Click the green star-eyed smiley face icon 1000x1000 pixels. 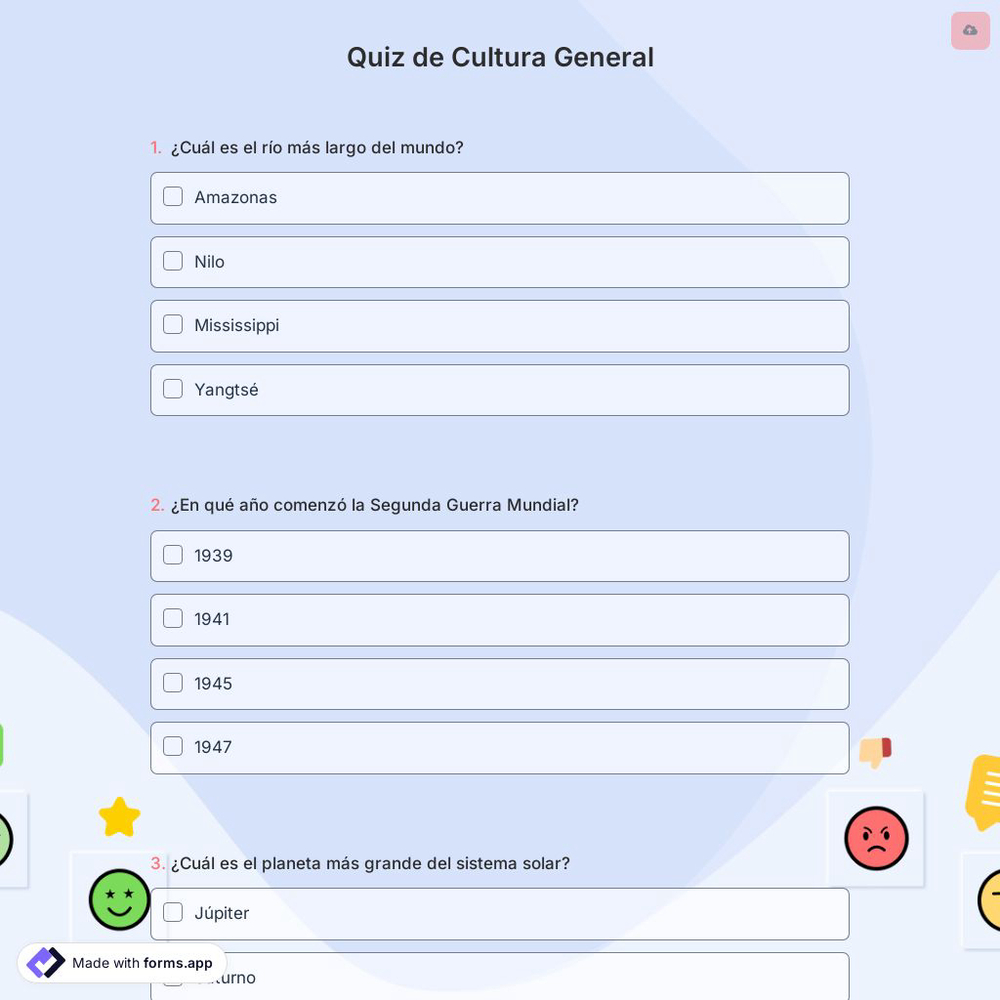[118, 900]
